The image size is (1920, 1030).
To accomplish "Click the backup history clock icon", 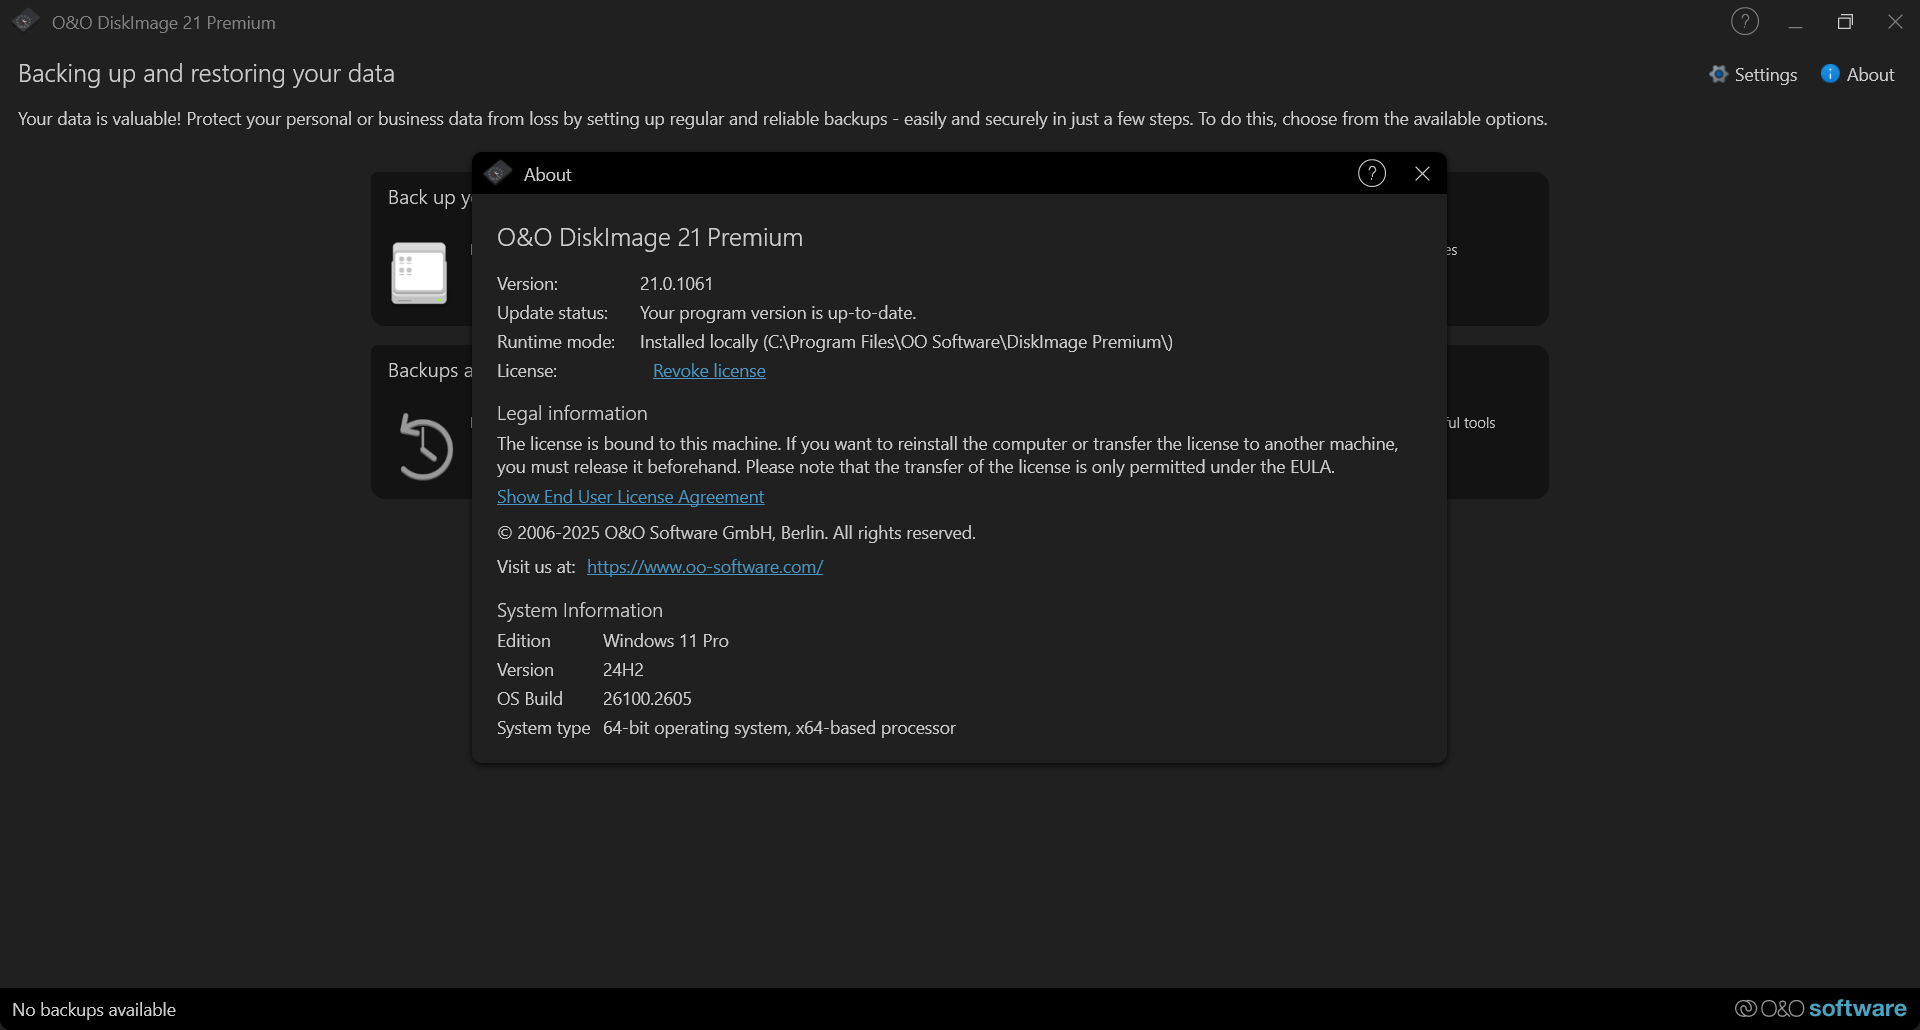I will [425, 446].
